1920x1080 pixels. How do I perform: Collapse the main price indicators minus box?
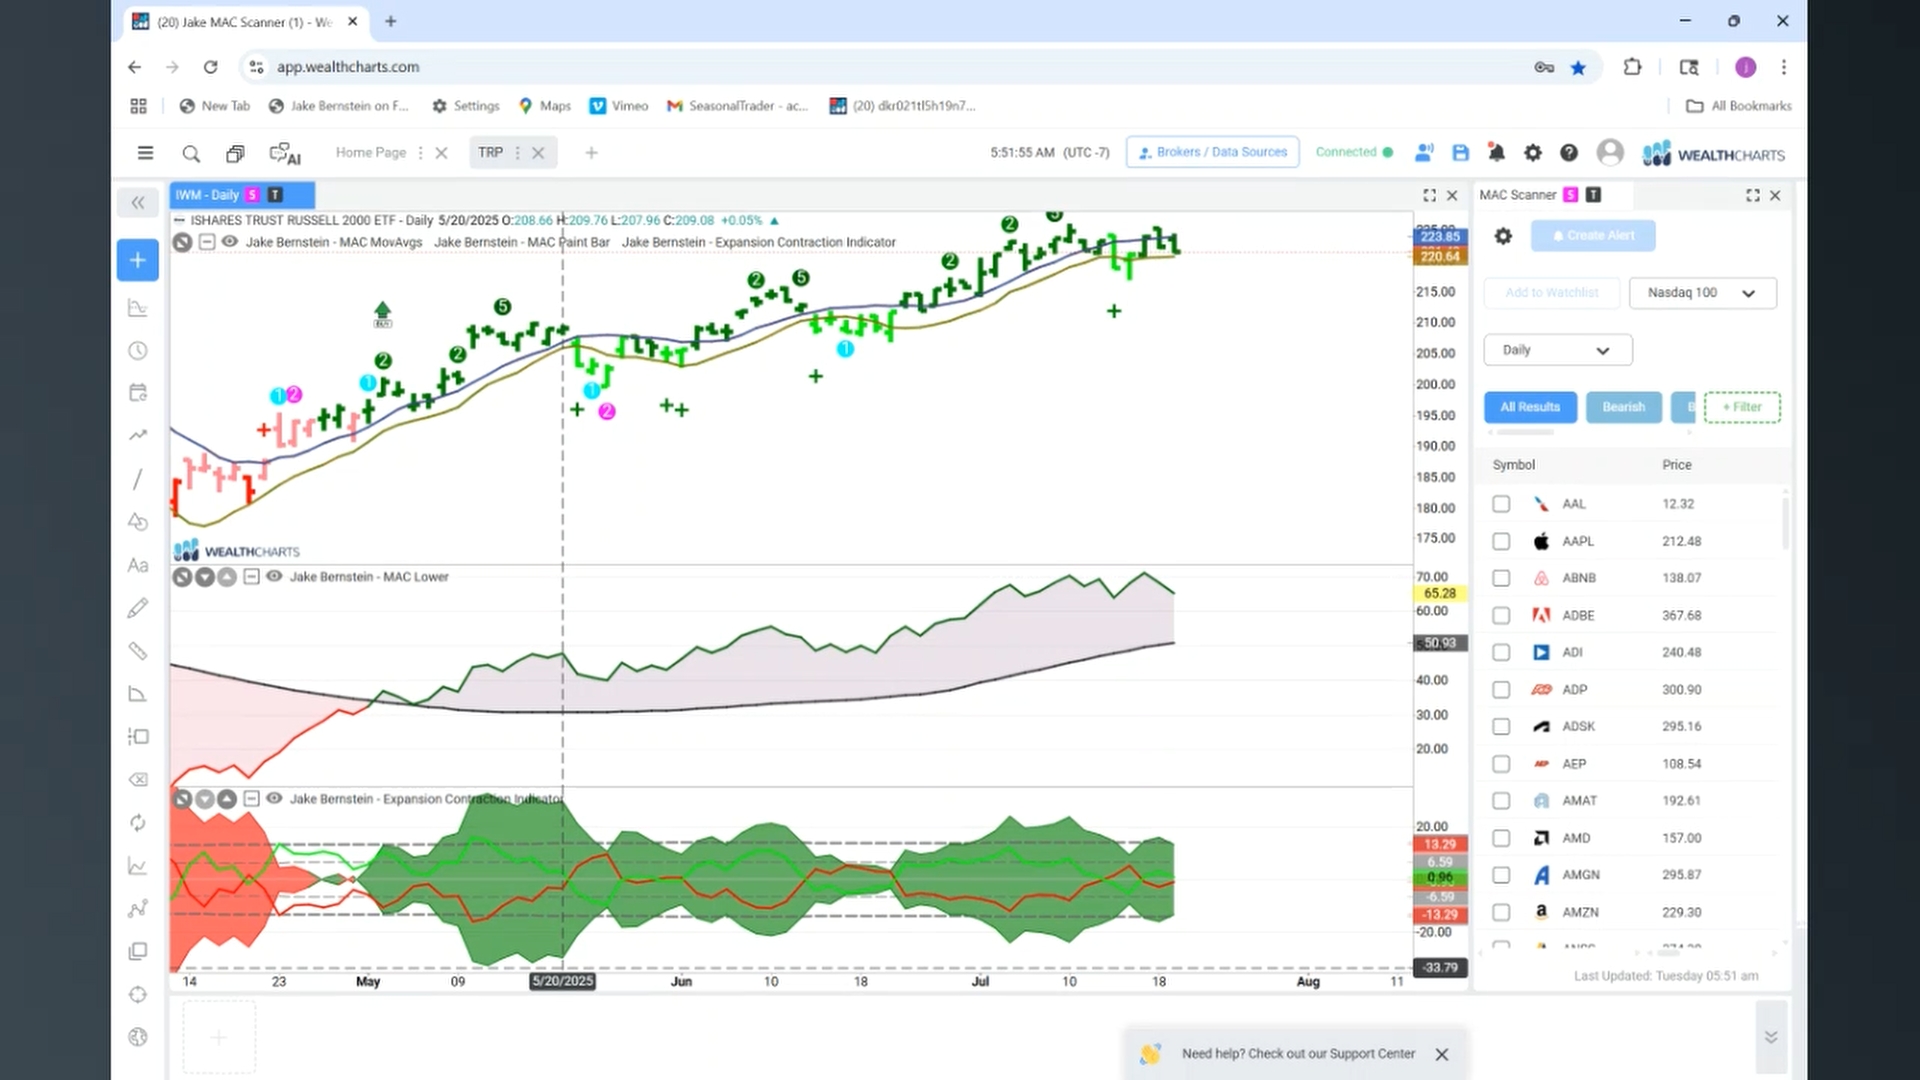(206, 242)
